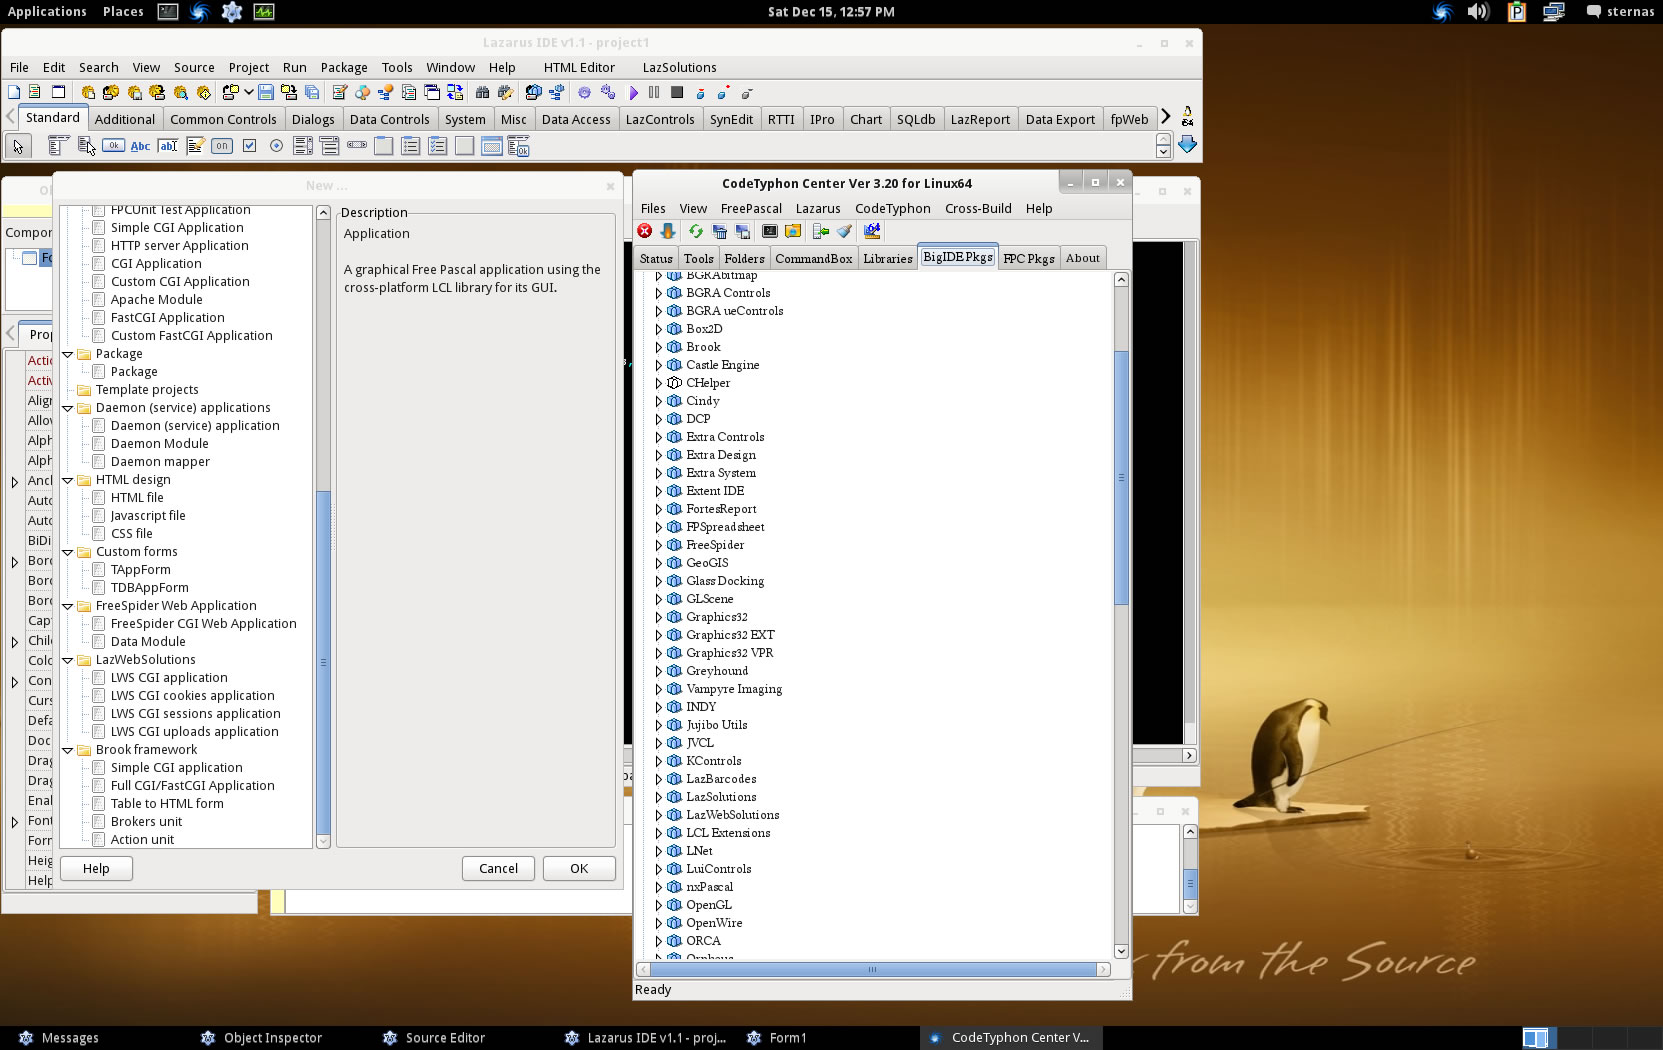Run the project with the play icon

[633, 92]
